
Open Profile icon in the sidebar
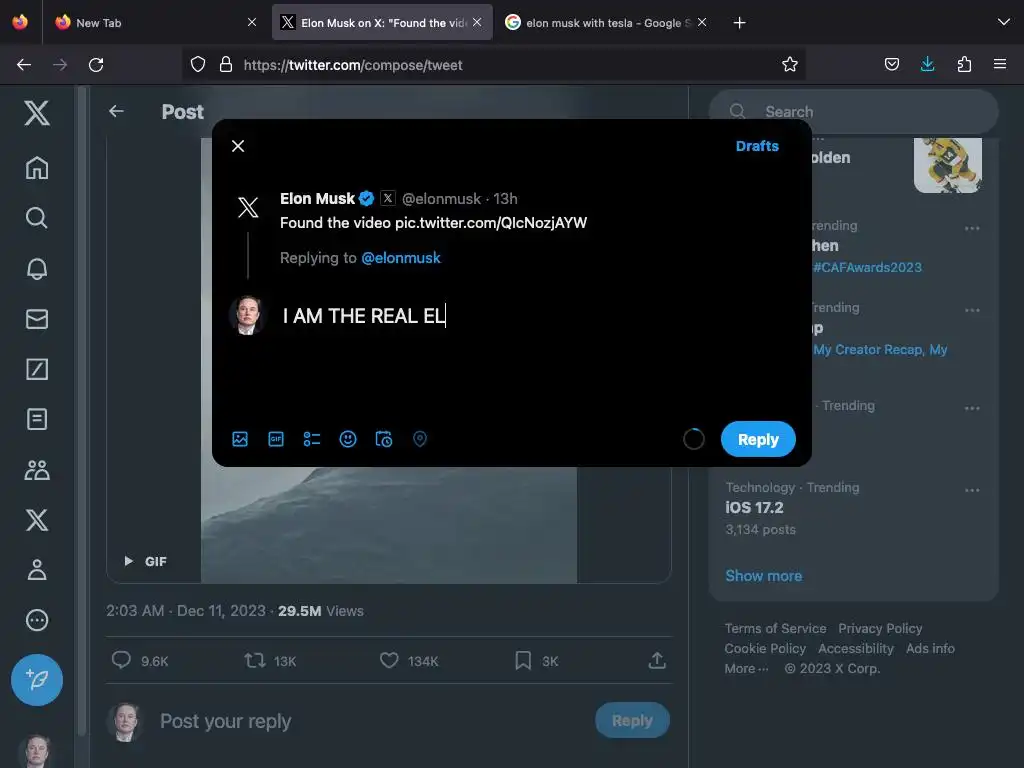click(37, 570)
